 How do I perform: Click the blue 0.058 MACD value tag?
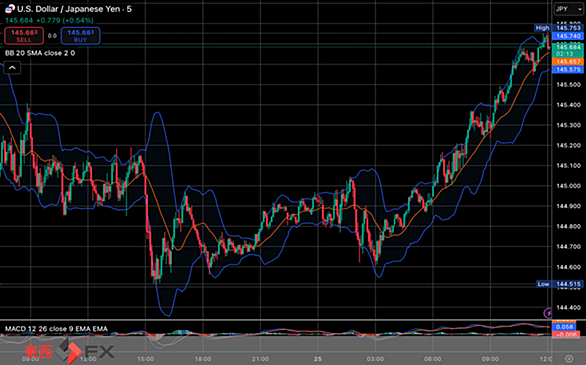[x=565, y=327]
